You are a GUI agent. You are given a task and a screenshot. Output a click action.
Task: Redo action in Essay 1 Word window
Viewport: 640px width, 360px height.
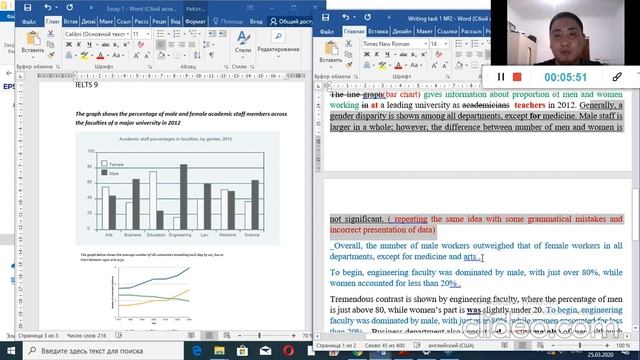click(69, 7)
